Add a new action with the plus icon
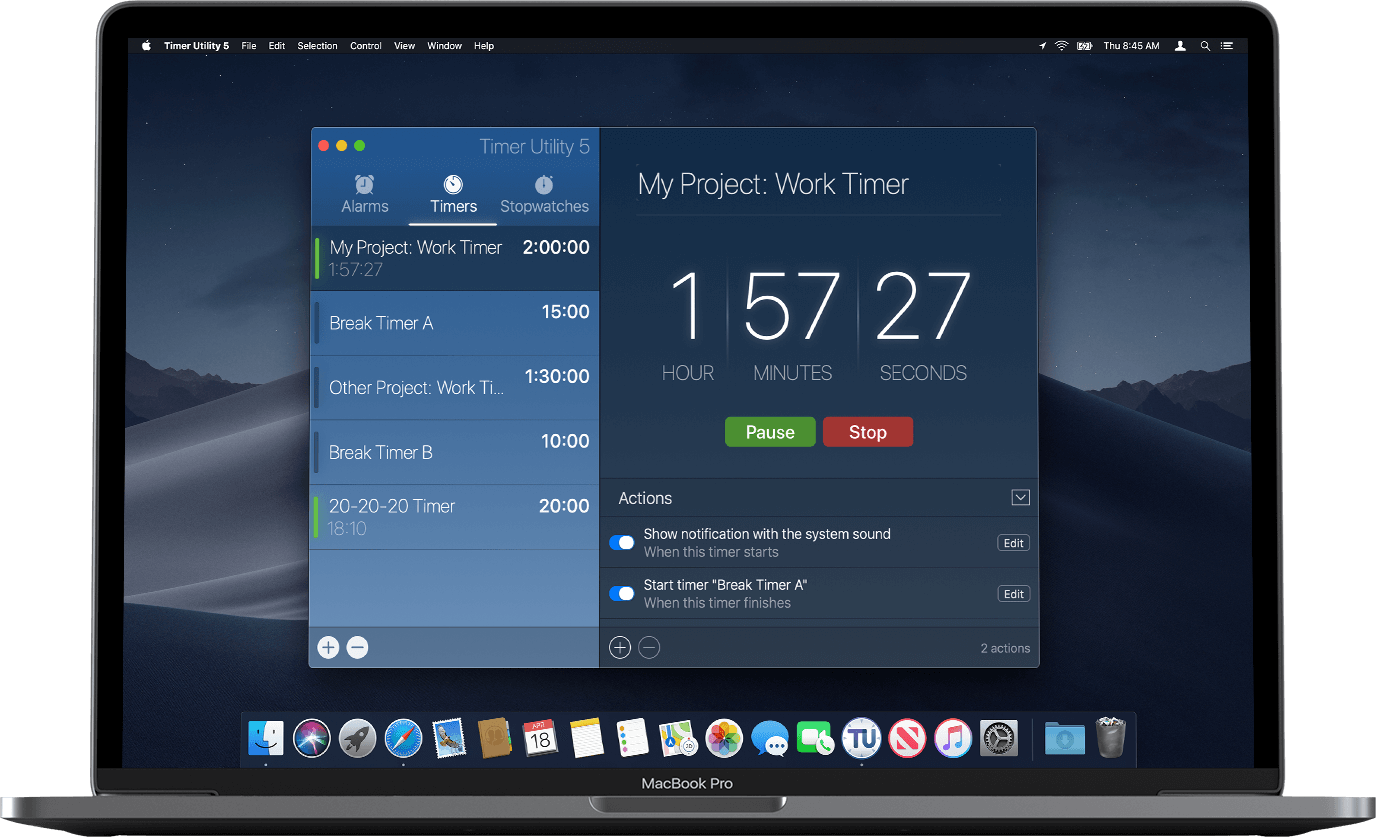This screenshot has width=1376, height=837. (620, 648)
